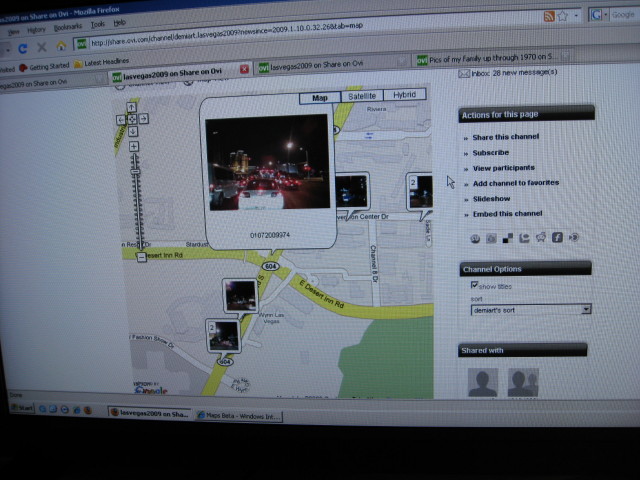The width and height of the screenshot is (640, 480).
Task: Share via the Facebook icon
Action: (557, 237)
